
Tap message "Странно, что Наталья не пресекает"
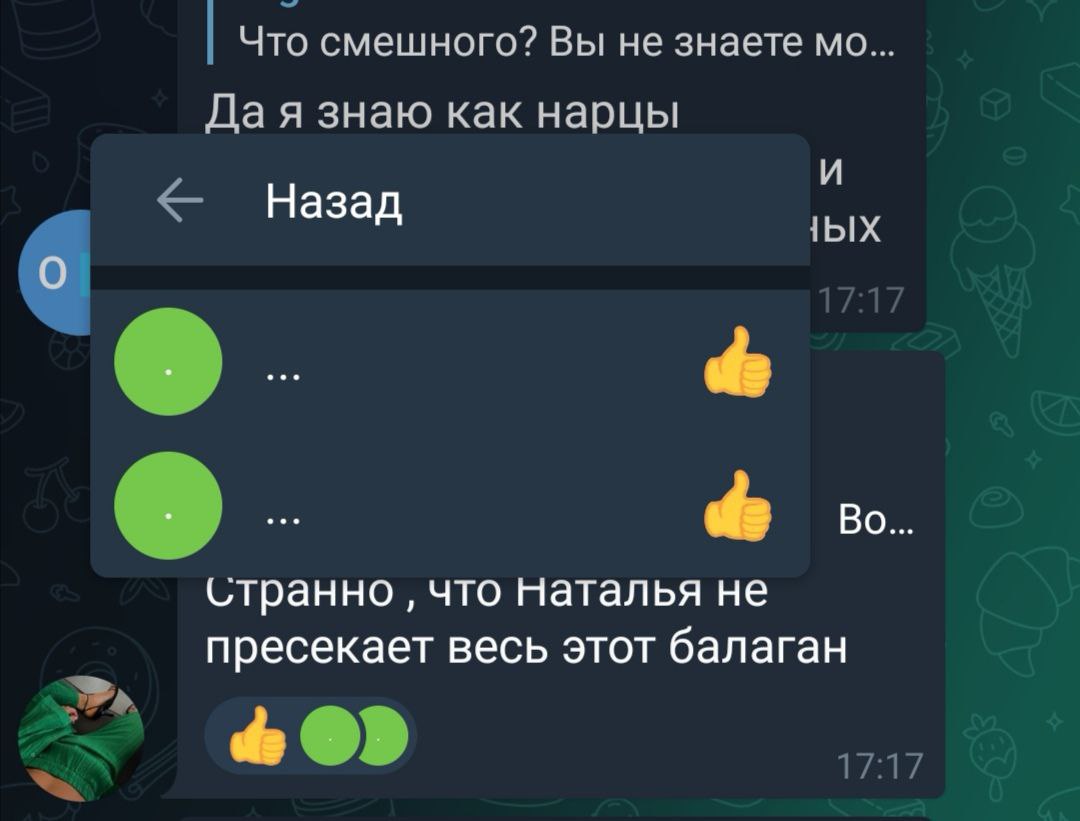point(526,620)
